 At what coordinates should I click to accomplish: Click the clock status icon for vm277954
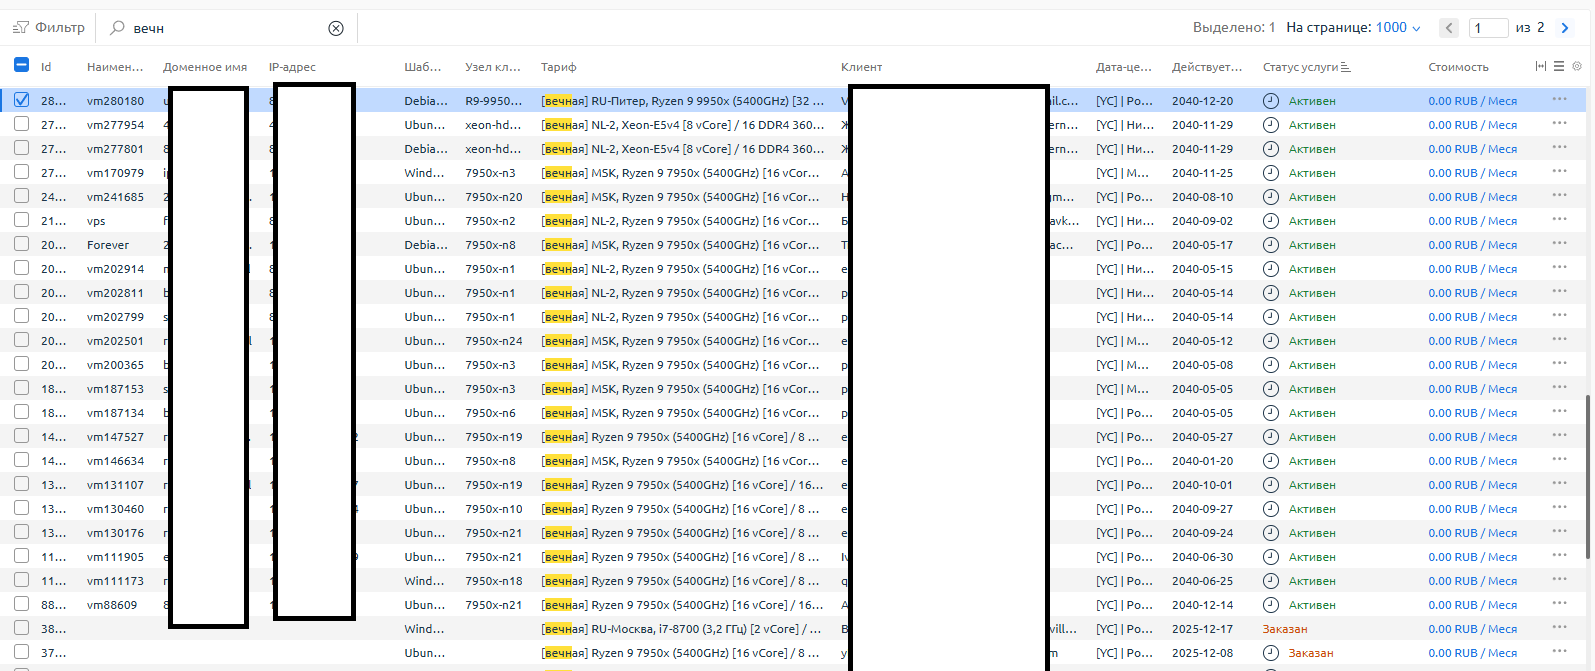click(x=1270, y=125)
